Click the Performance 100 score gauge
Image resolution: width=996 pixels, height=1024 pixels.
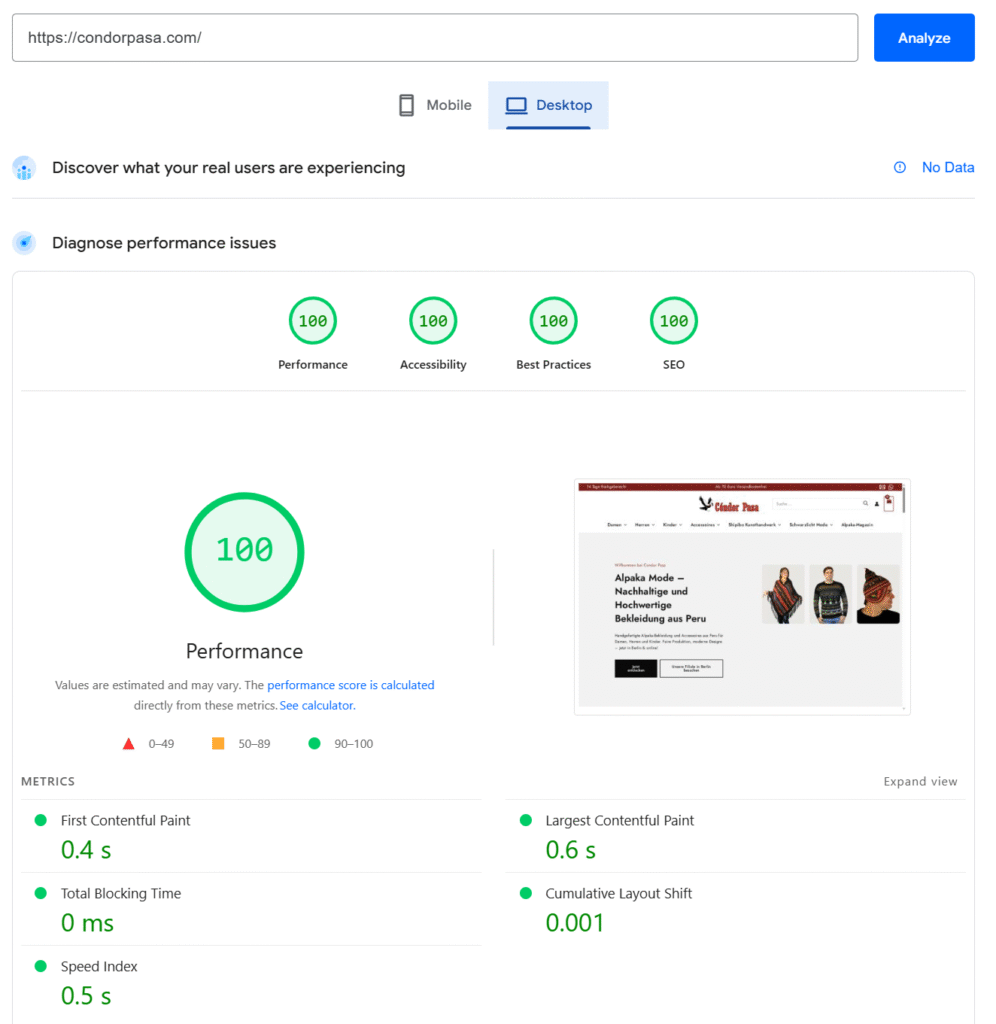tap(313, 321)
